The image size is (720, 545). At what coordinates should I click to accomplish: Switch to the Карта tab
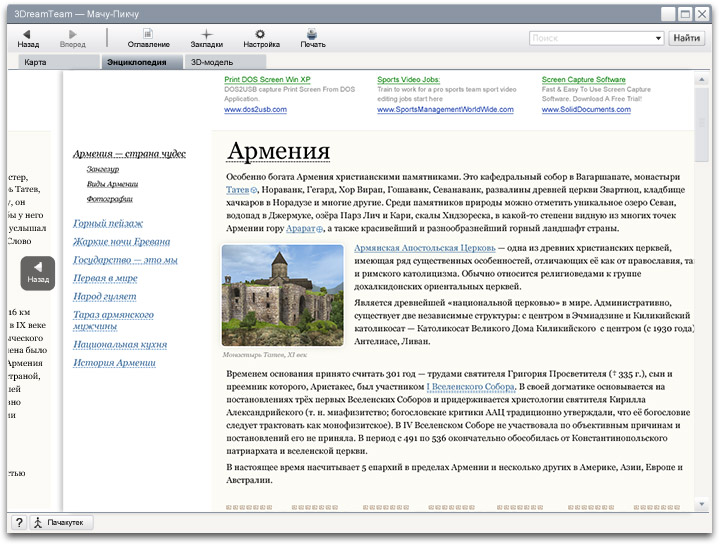[36, 62]
